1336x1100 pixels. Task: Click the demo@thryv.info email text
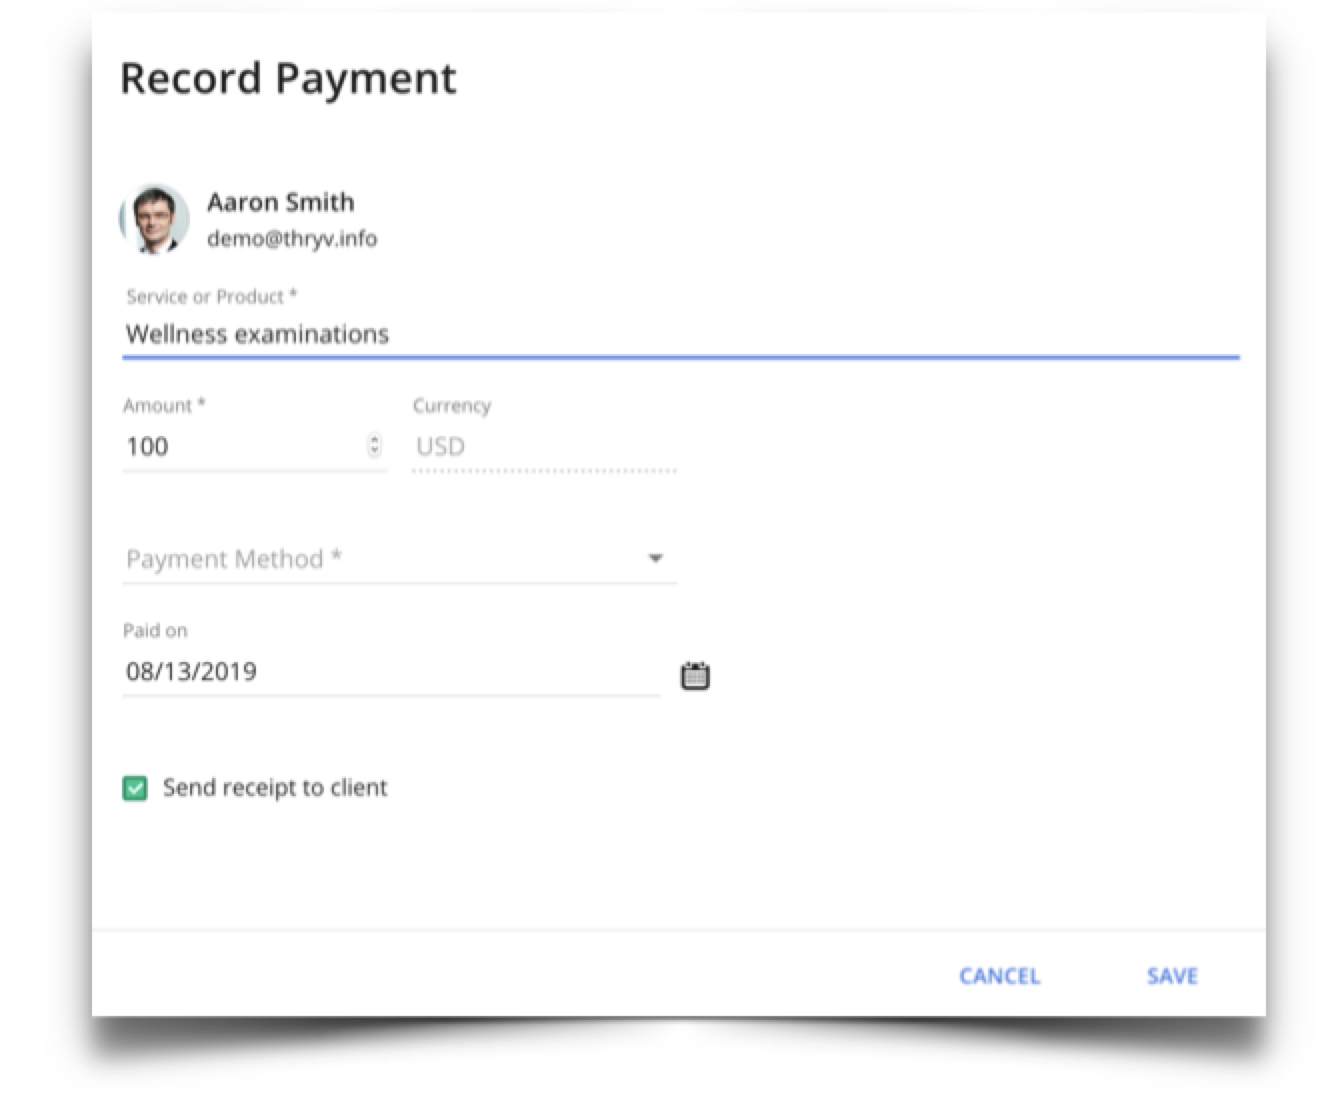tap(292, 239)
